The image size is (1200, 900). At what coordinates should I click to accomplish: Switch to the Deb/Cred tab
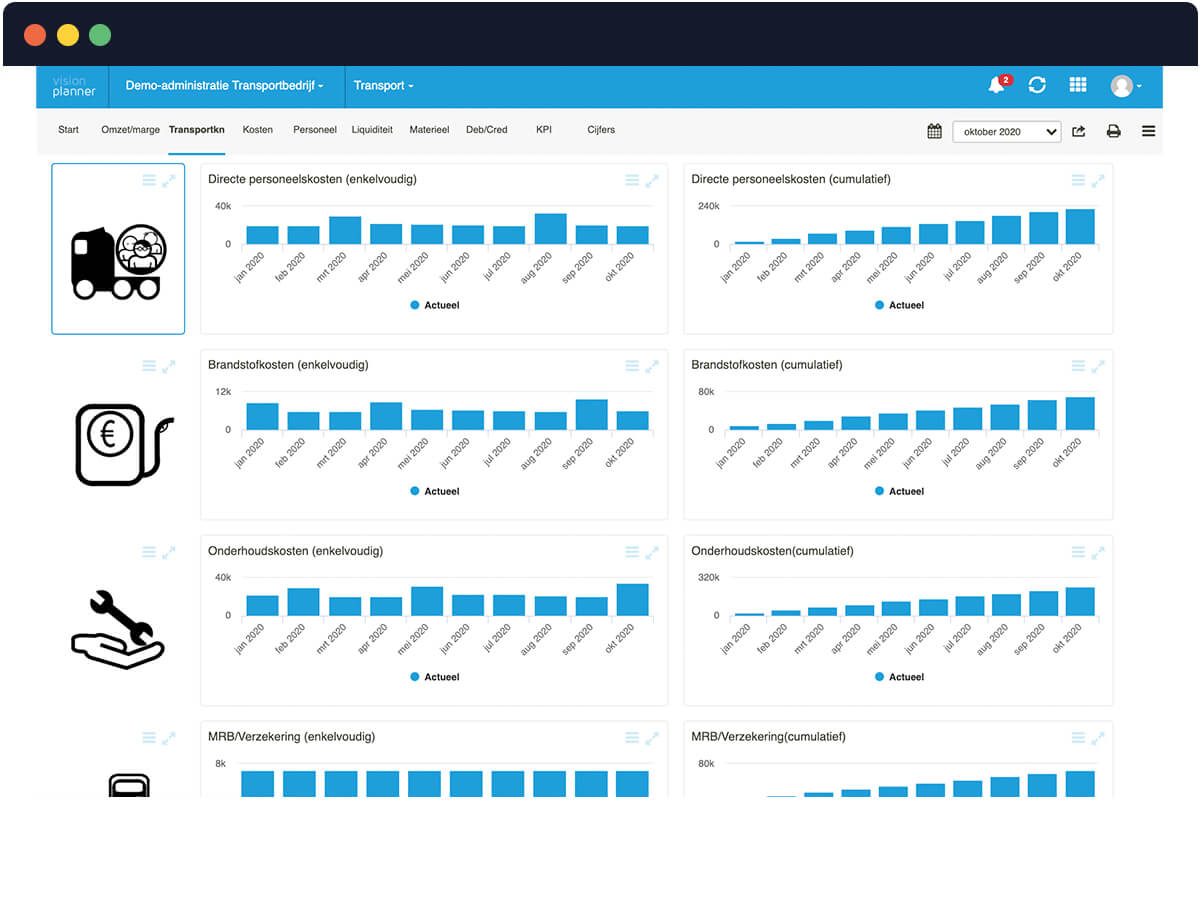click(x=487, y=130)
